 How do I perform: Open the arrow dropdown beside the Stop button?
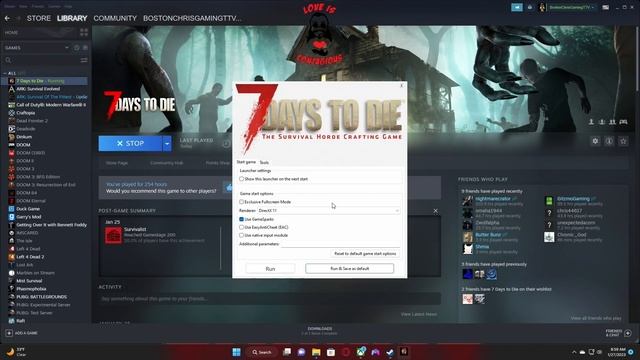[x=167, y=144]
